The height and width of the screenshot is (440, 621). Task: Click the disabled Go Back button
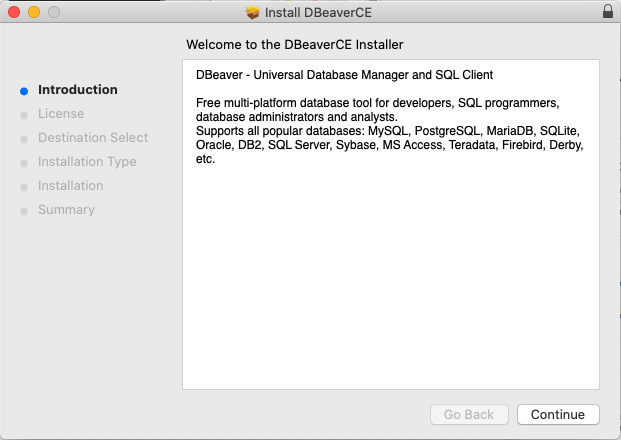[x=469, y=414]
